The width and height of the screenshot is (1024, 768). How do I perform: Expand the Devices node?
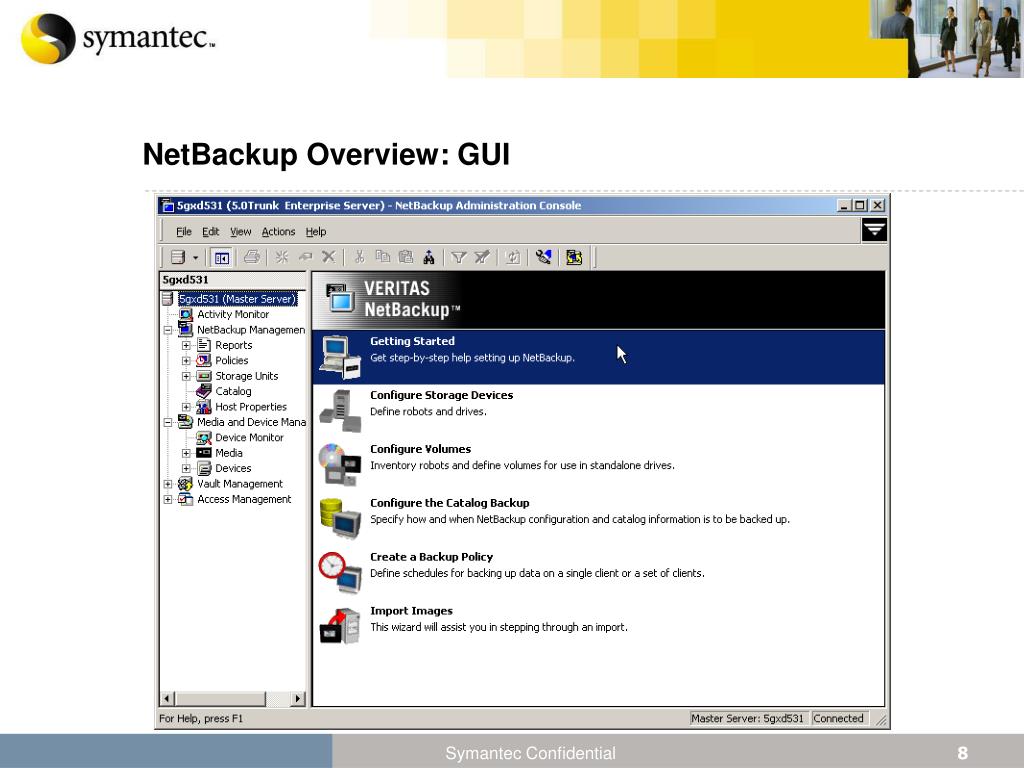pyautogui.click(x=186, y=468)
